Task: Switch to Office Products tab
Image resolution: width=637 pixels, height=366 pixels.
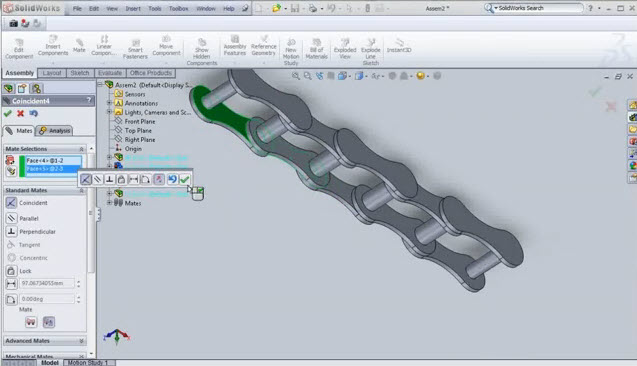Action: click(151, 73)
